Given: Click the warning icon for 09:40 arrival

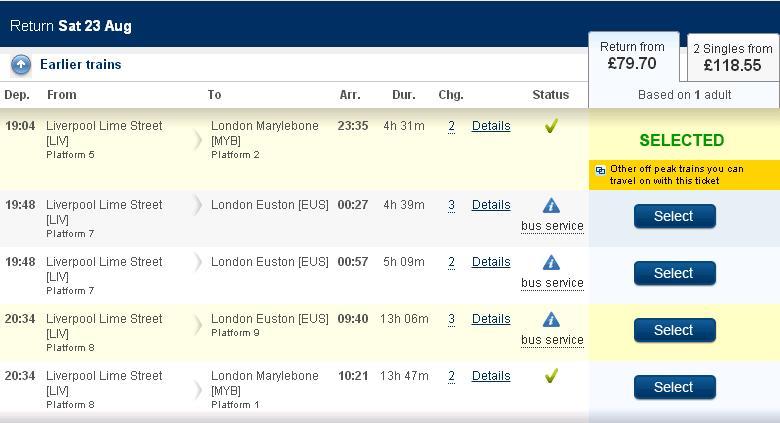Looking at the screenshot, I should pyautogui.click(x=551, y=320).
